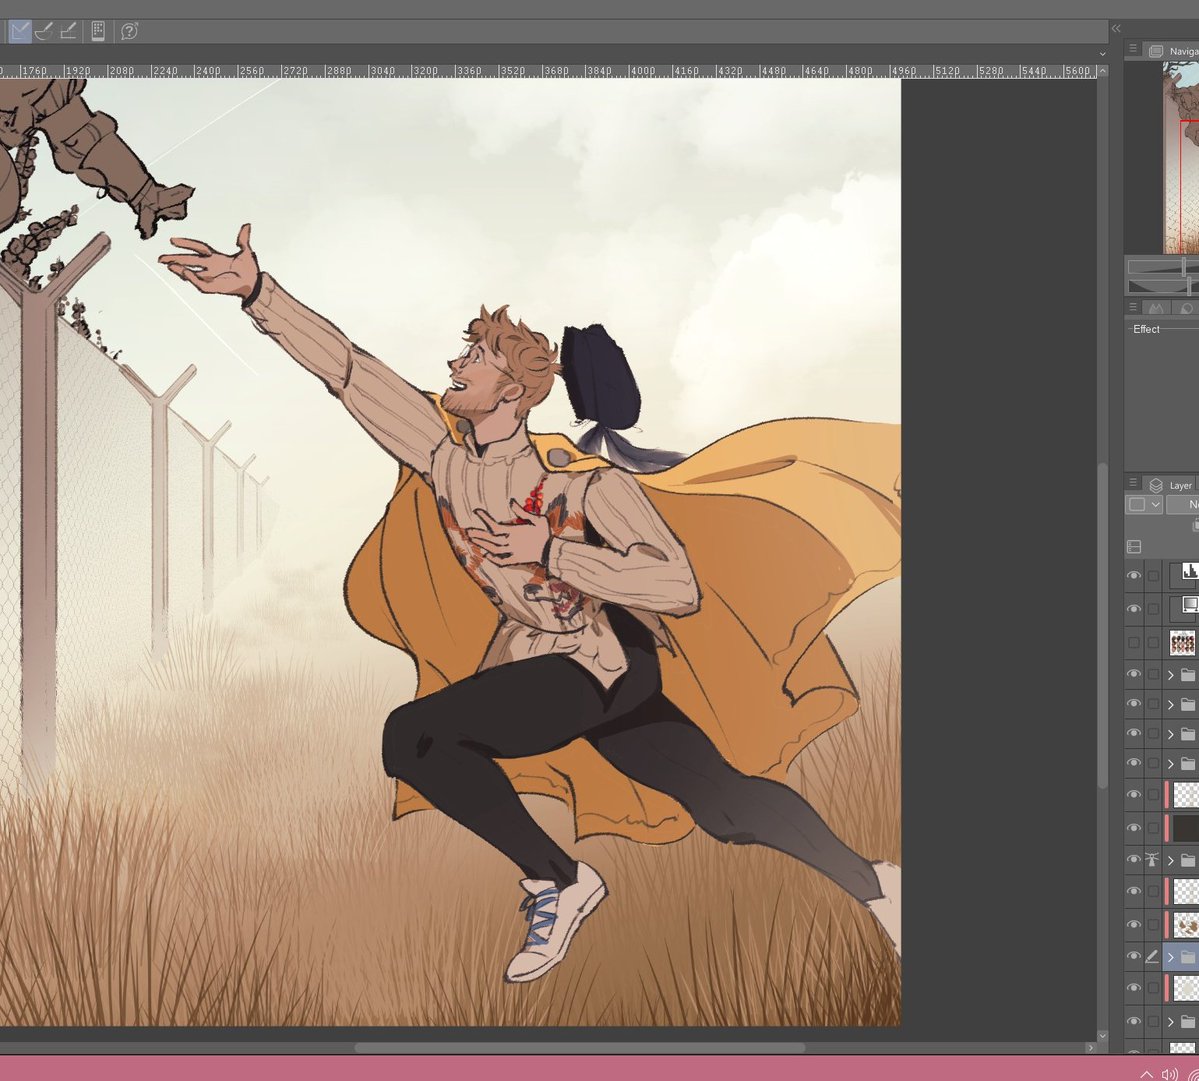Click the Effect label in layer property

pyautogui.click(x=1145, y=329)
